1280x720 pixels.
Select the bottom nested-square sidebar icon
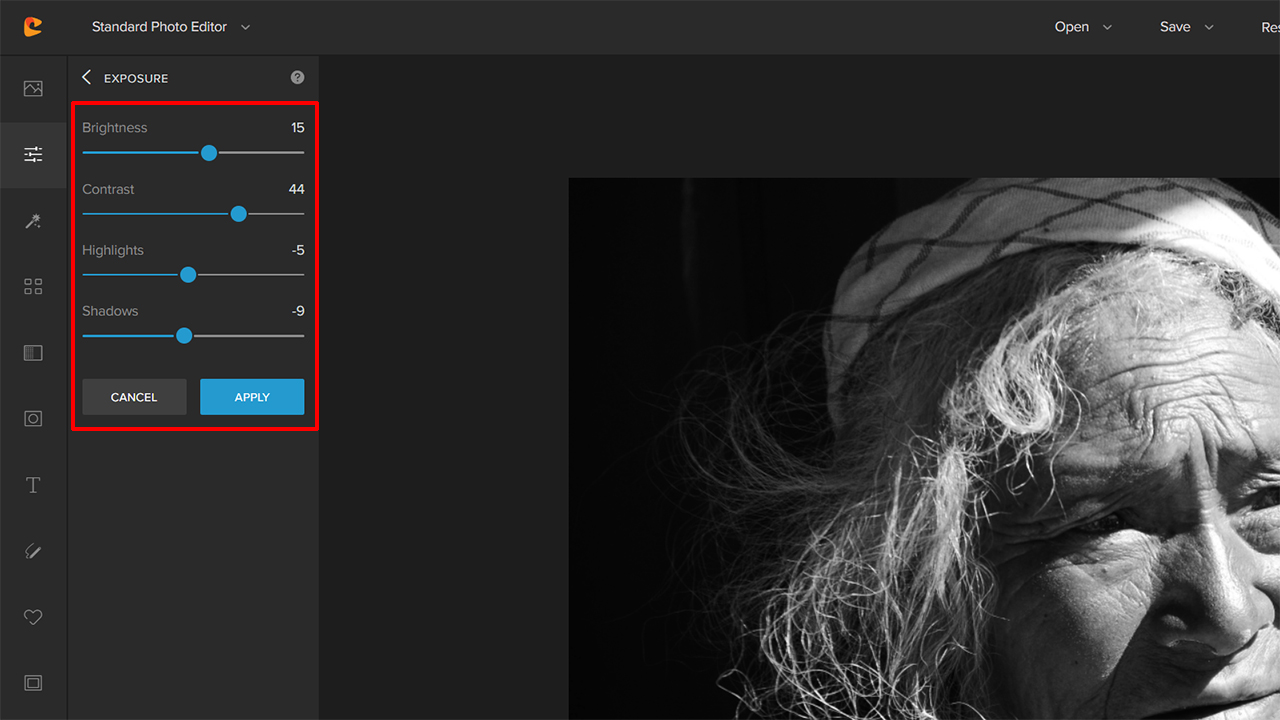33,683
